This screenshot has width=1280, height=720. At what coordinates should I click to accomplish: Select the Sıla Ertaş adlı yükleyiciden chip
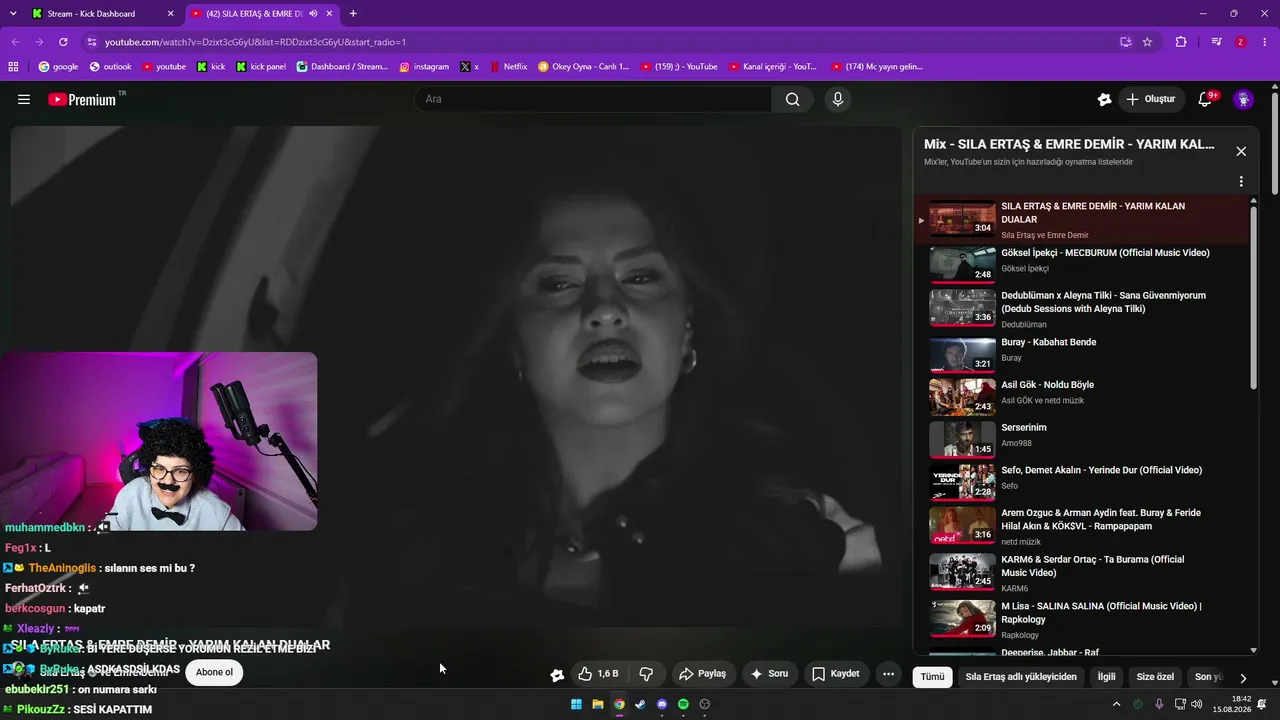point(1021,677)
